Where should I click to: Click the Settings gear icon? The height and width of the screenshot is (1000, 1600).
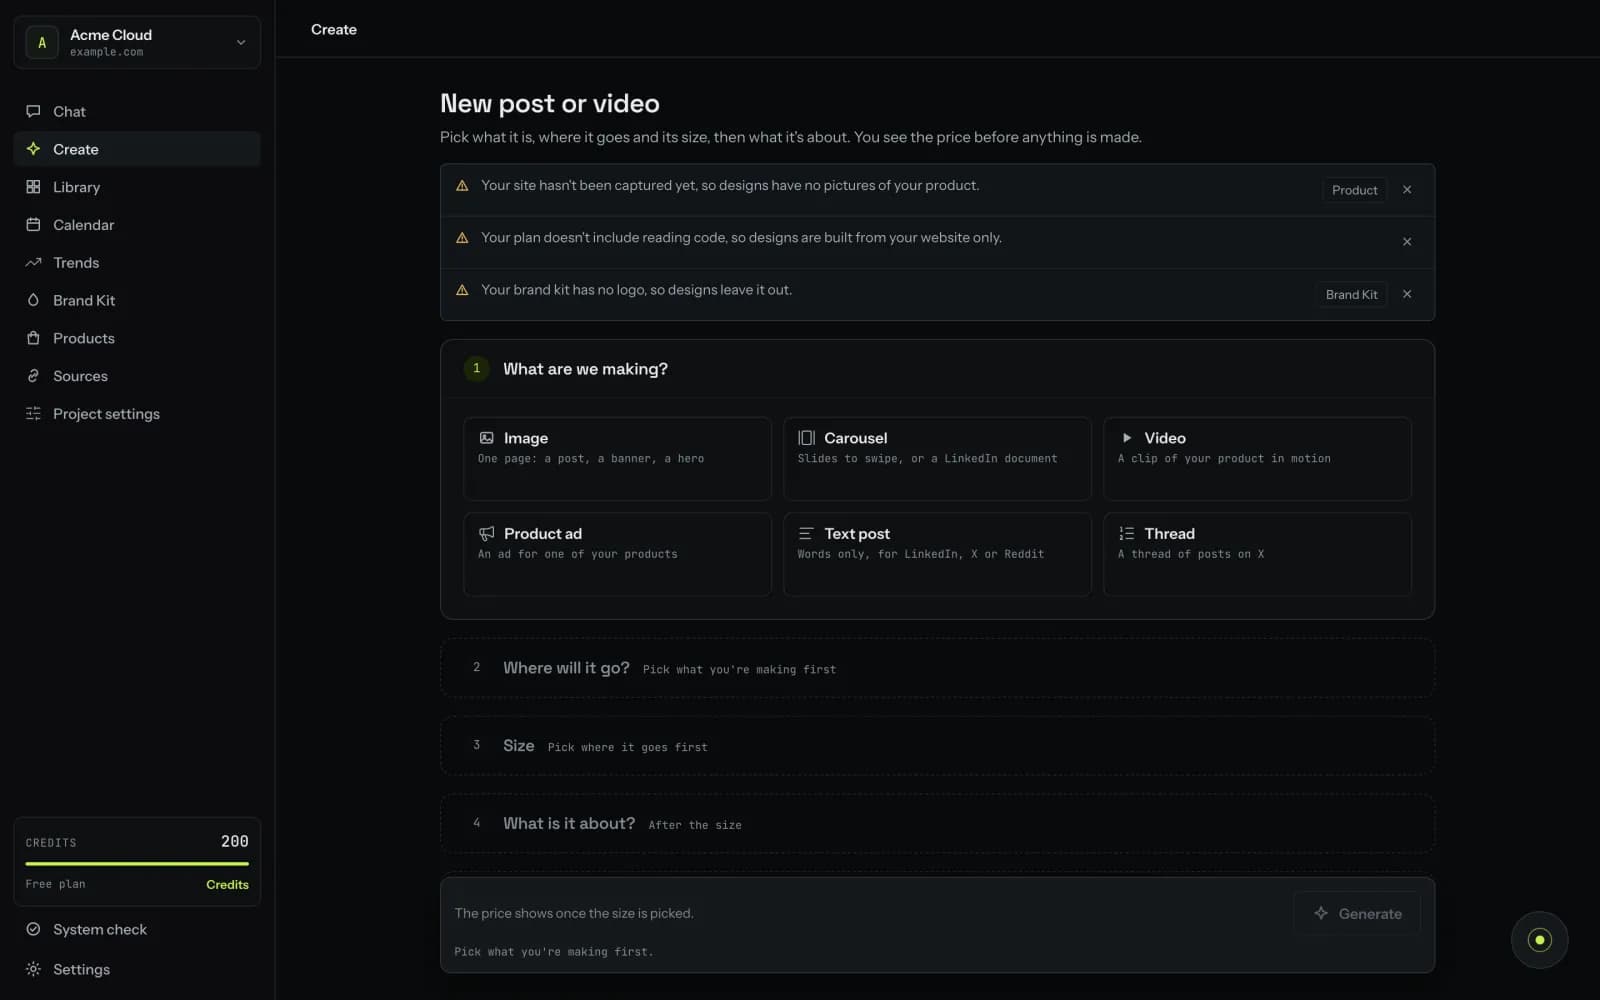33,969
